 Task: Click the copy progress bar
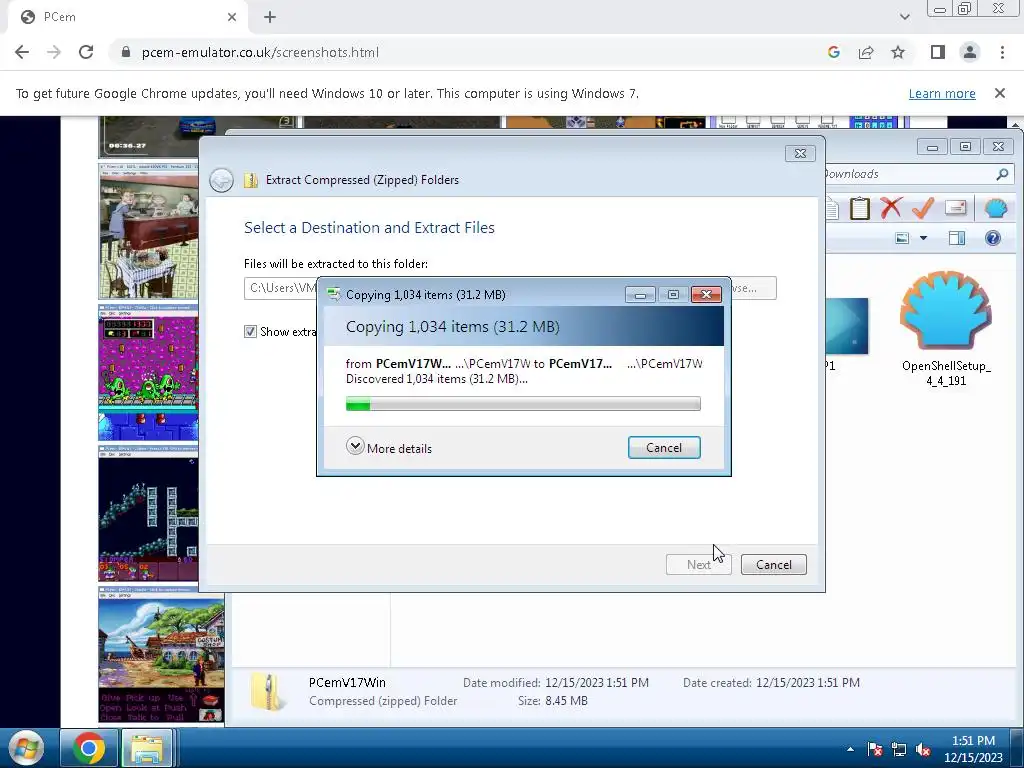523,404
